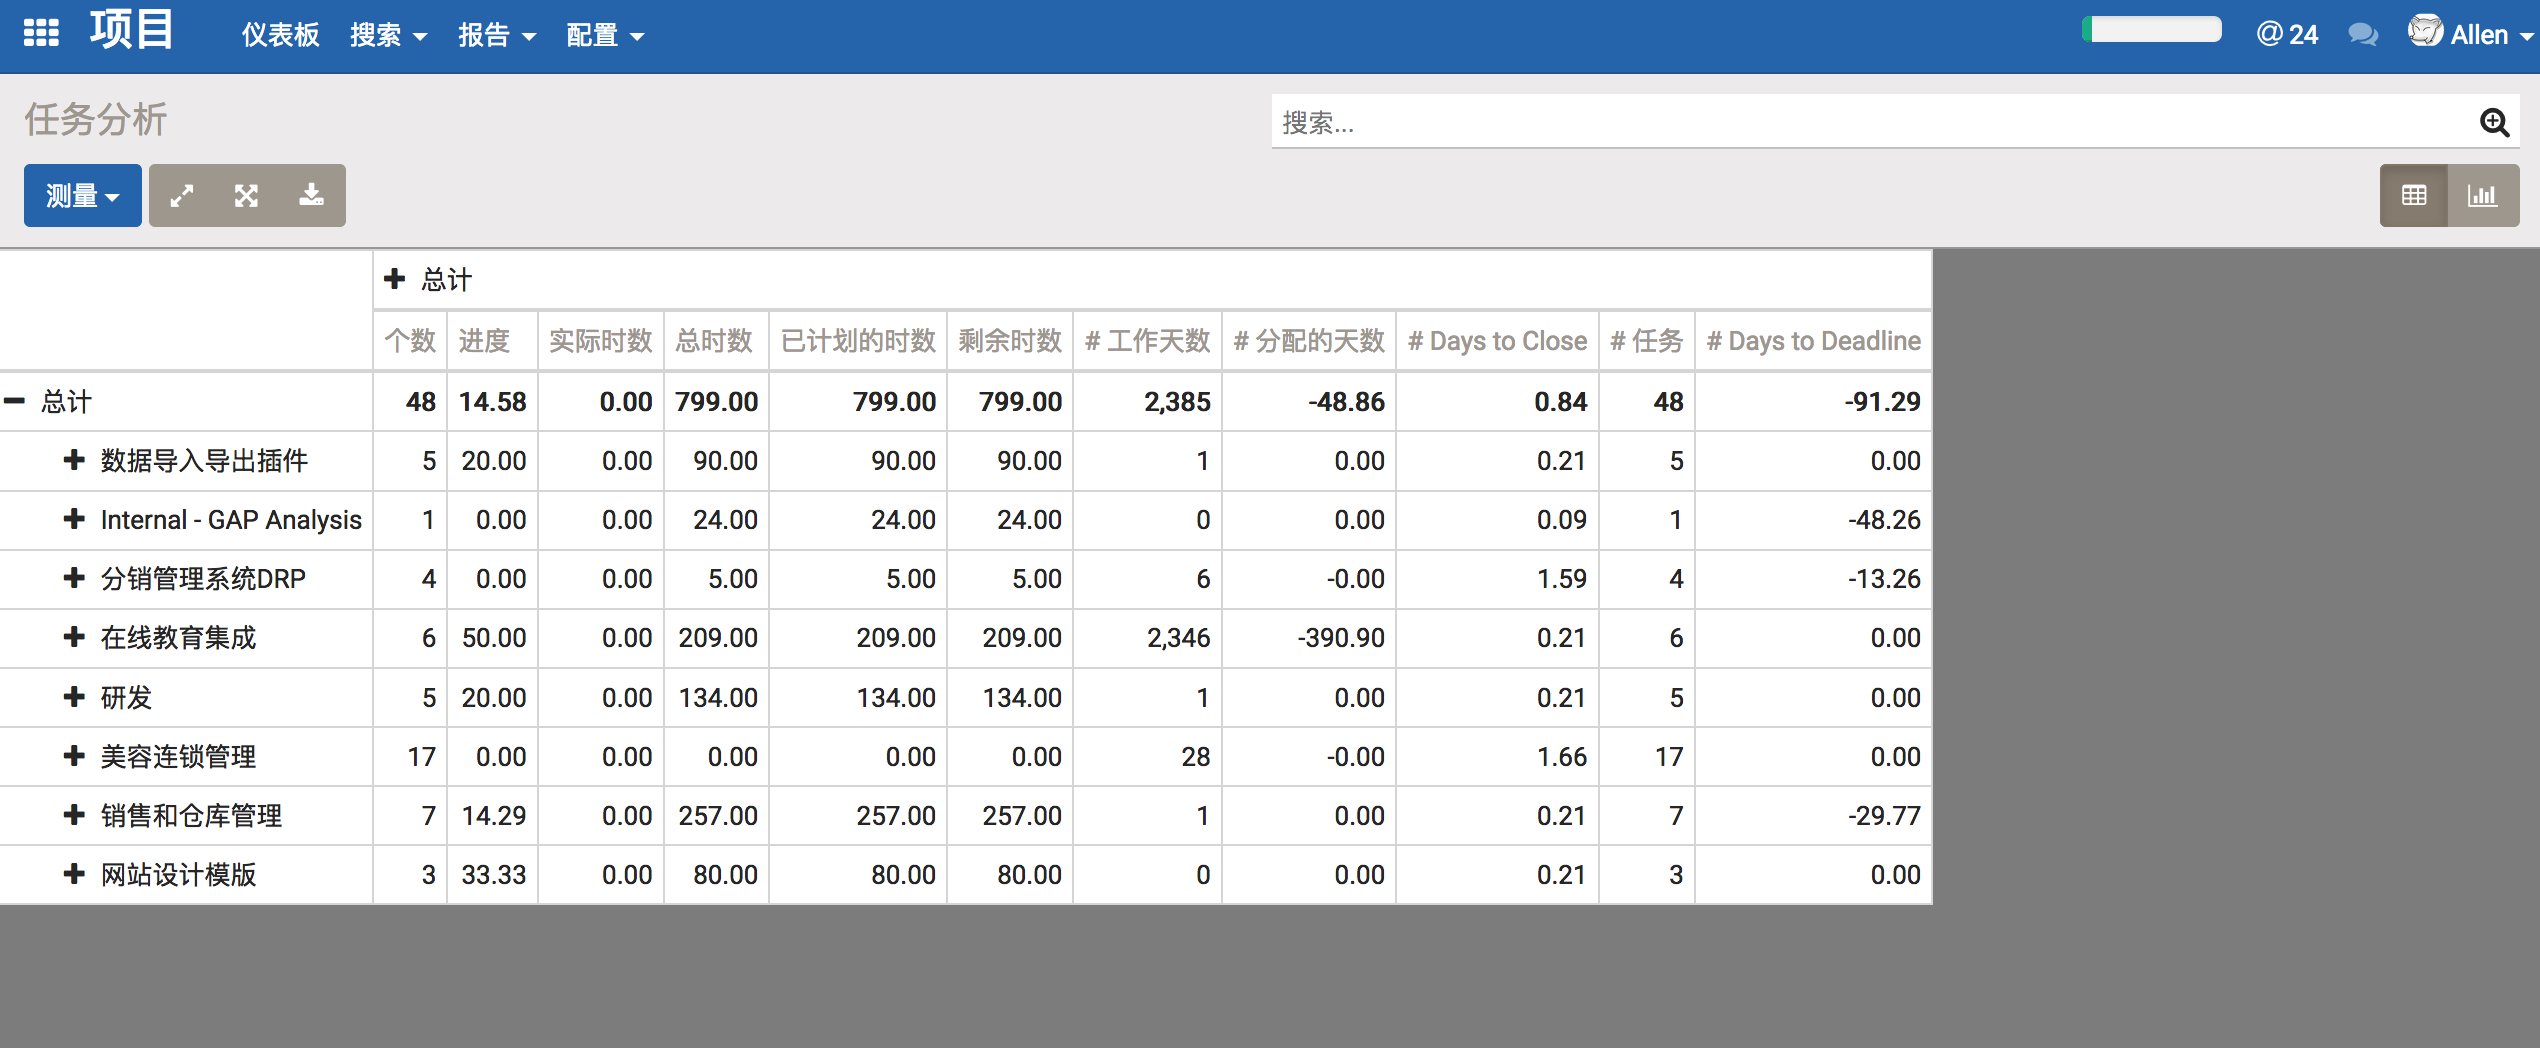Switch to pivot table view
Viewport: 2540px width, 1048px height.
coord(2414,196)
